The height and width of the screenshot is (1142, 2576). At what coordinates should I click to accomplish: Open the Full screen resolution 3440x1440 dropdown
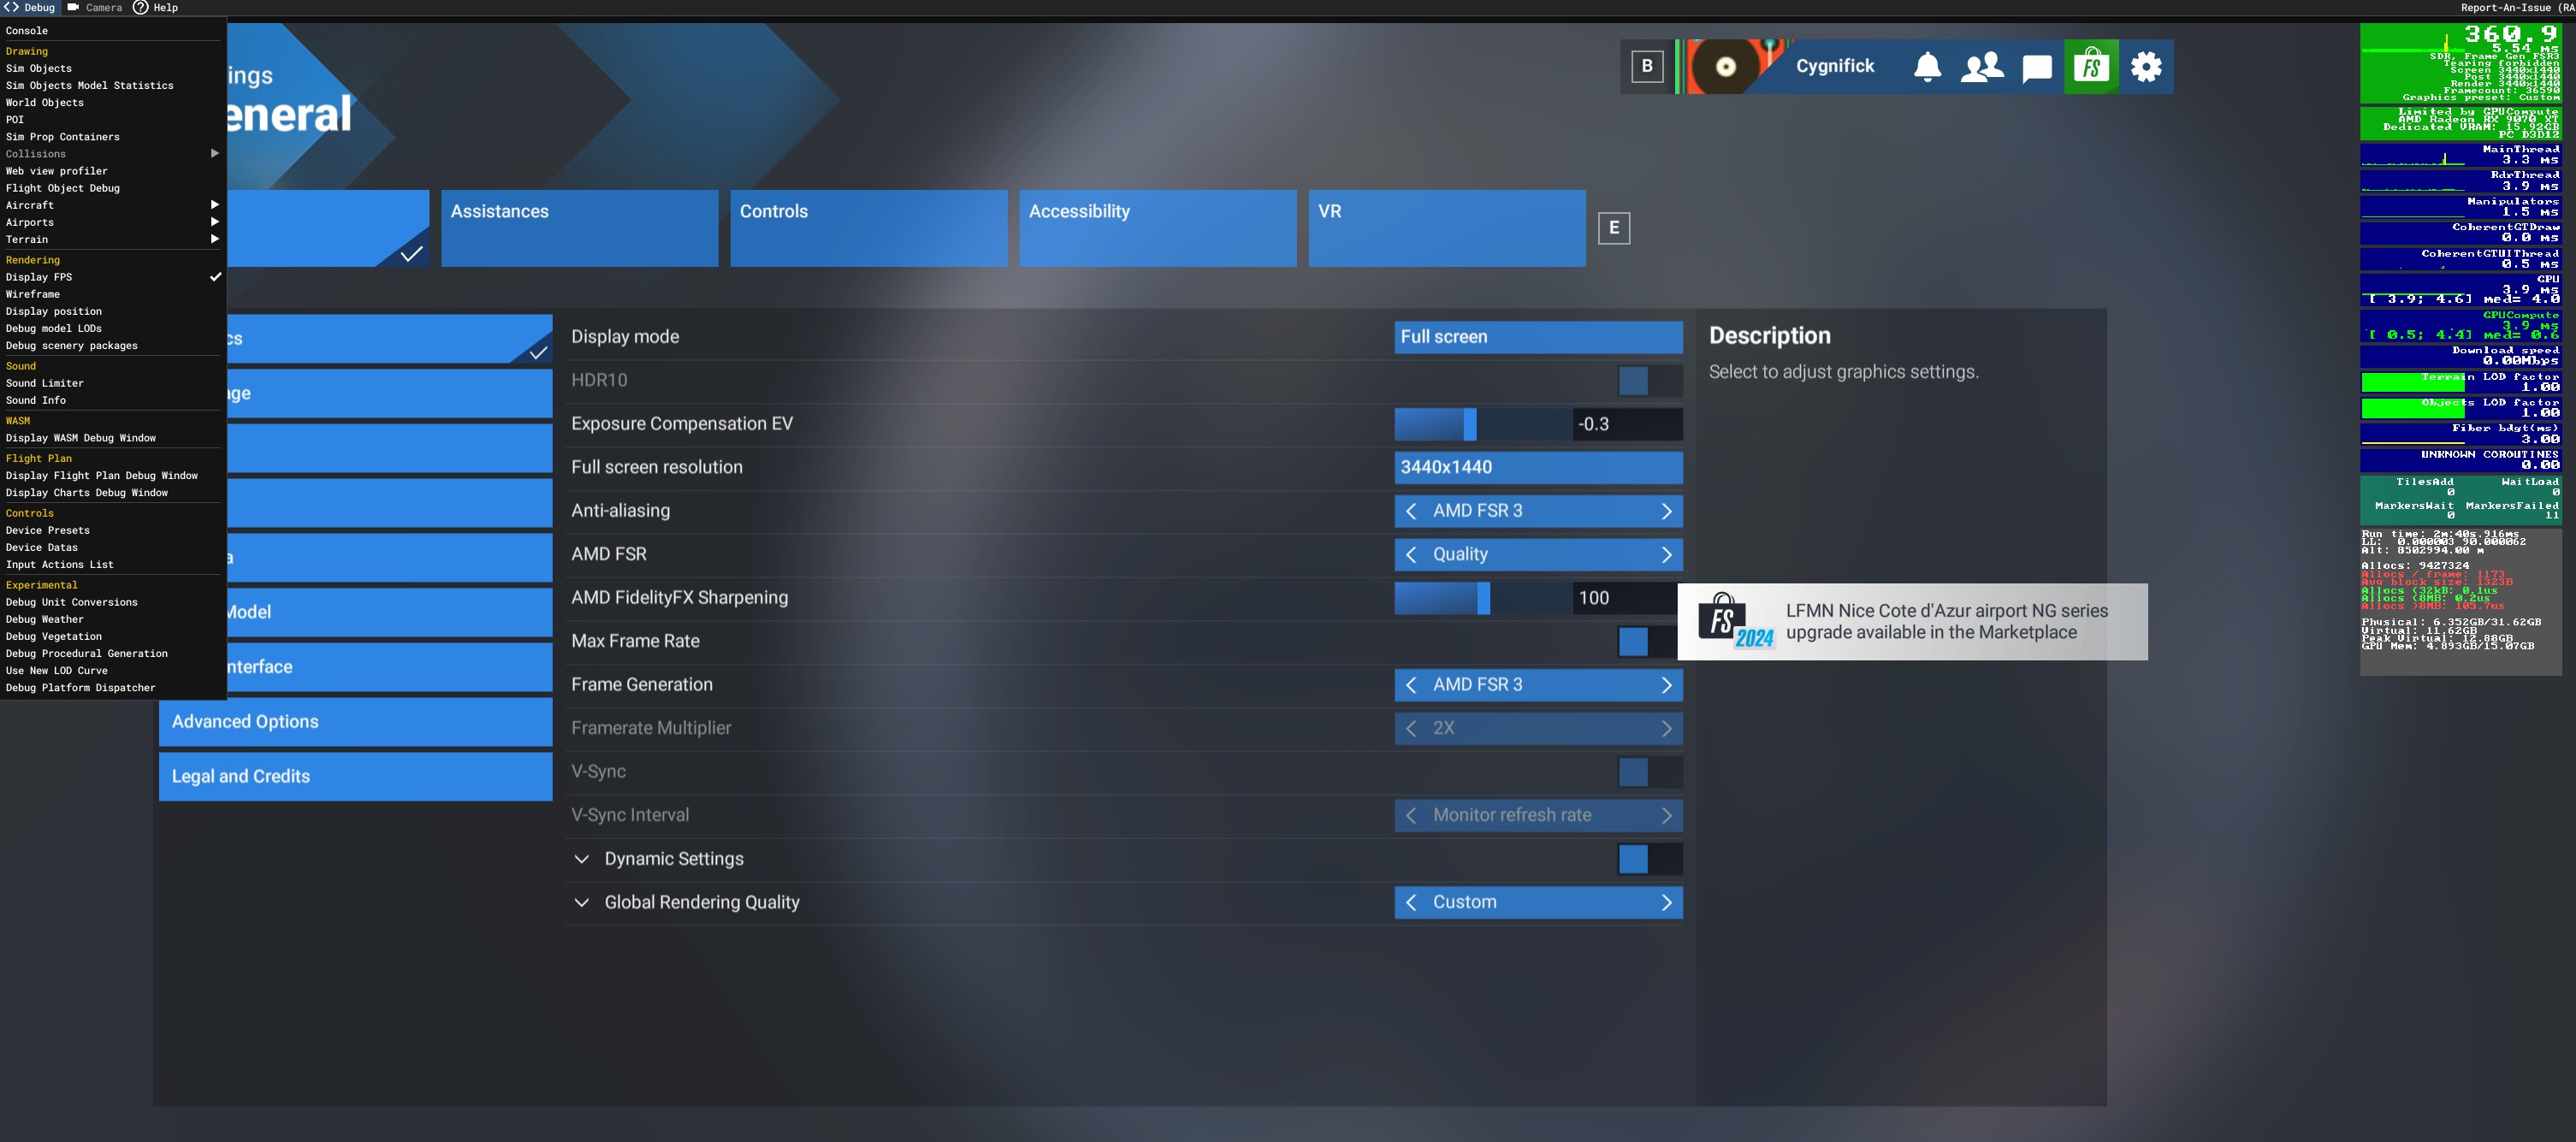pos(1538,467)
